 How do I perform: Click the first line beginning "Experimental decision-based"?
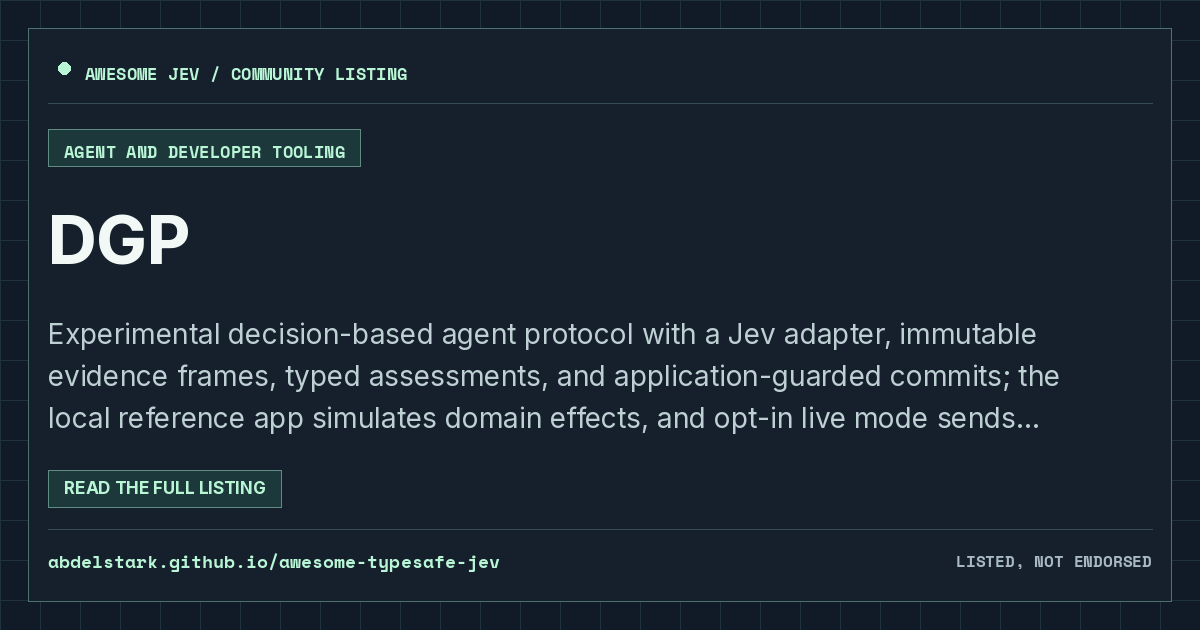pyautogui.click(x=542, y=334)
